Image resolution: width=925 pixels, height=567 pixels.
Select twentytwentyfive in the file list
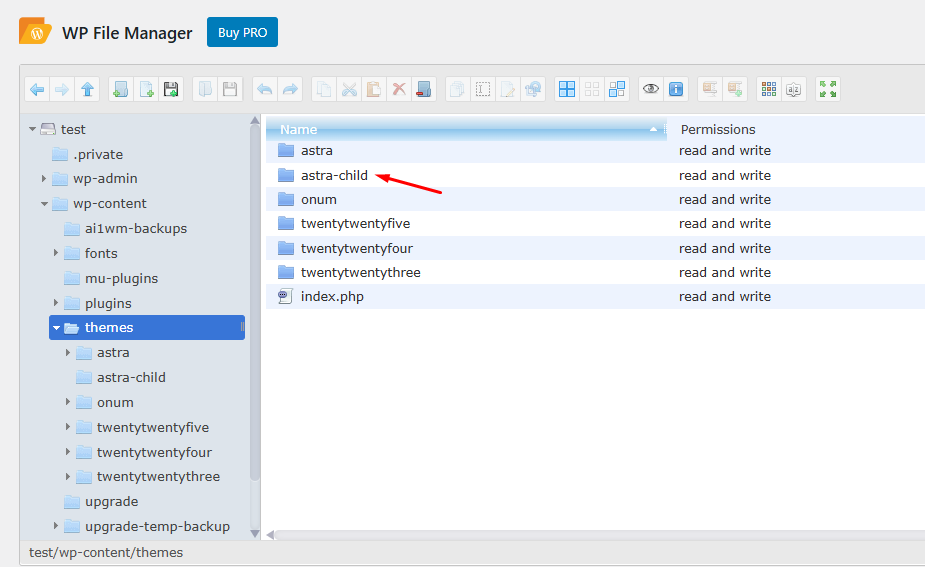[x=595, y=224]
